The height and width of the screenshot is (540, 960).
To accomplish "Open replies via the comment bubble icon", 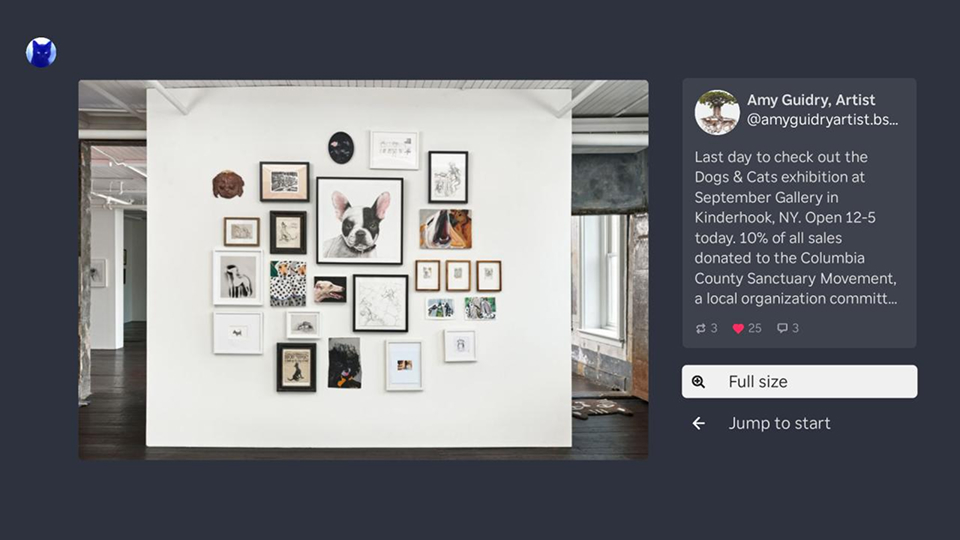I will (782, 328).
